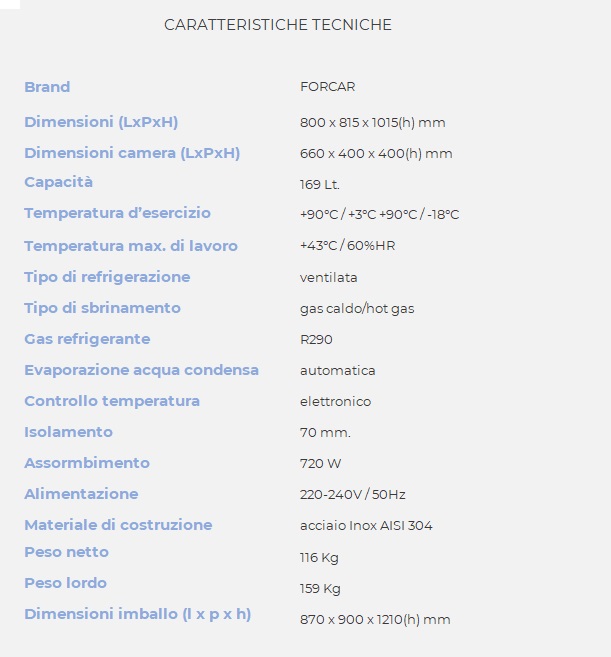Click the FORCAR brand value
This screenshot has height=657, width=611.
click(x=327, y=87)
